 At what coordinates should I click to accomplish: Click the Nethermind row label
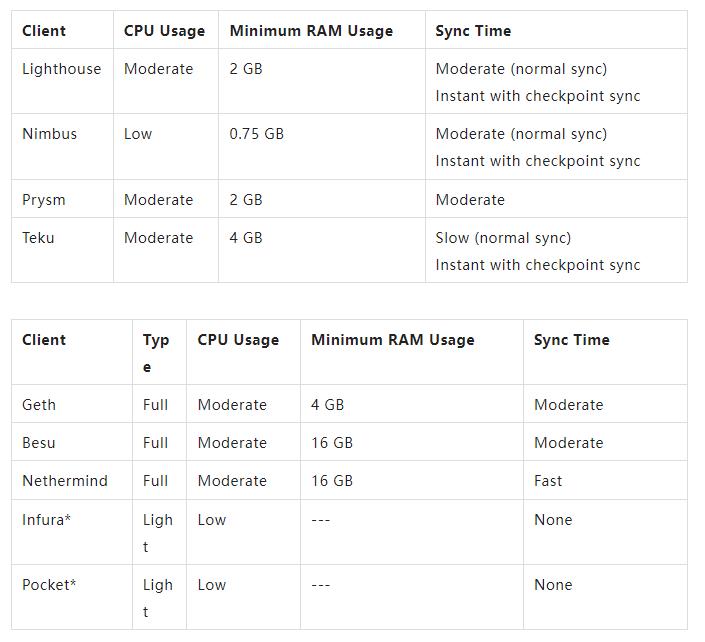tap(65, 481)
